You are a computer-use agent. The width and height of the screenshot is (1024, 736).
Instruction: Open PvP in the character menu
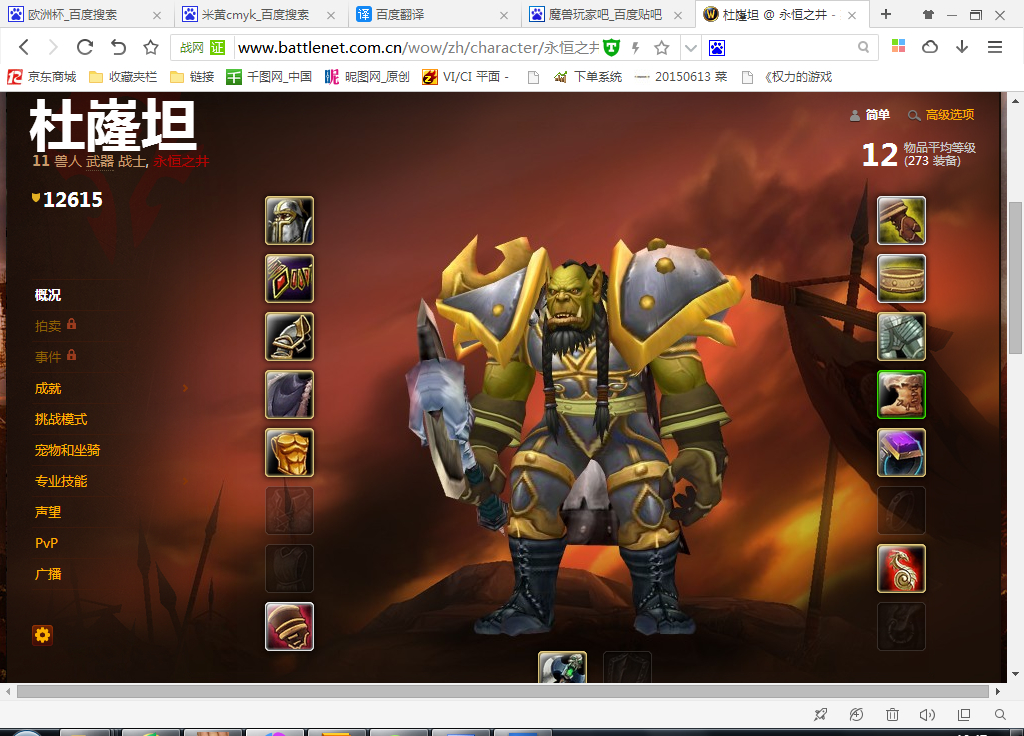[x=46, y=543]
